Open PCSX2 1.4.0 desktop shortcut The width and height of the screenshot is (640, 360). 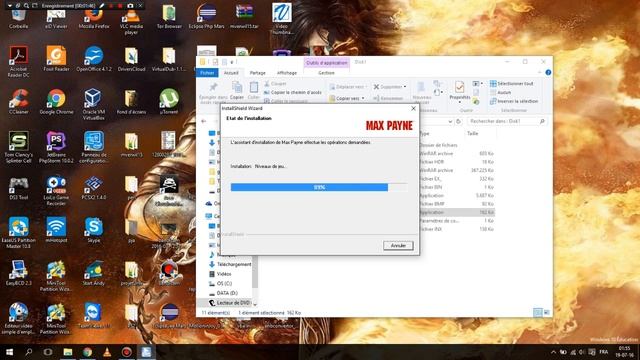tap(94, 188)
